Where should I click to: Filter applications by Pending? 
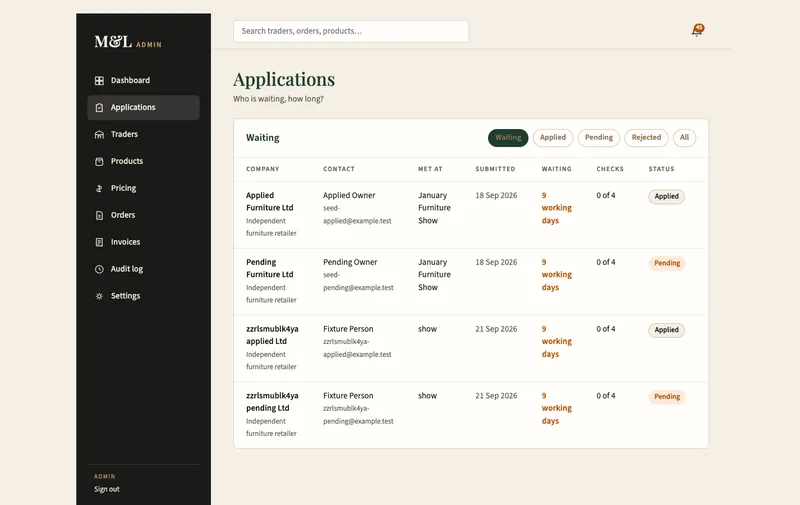pos(598,138)
